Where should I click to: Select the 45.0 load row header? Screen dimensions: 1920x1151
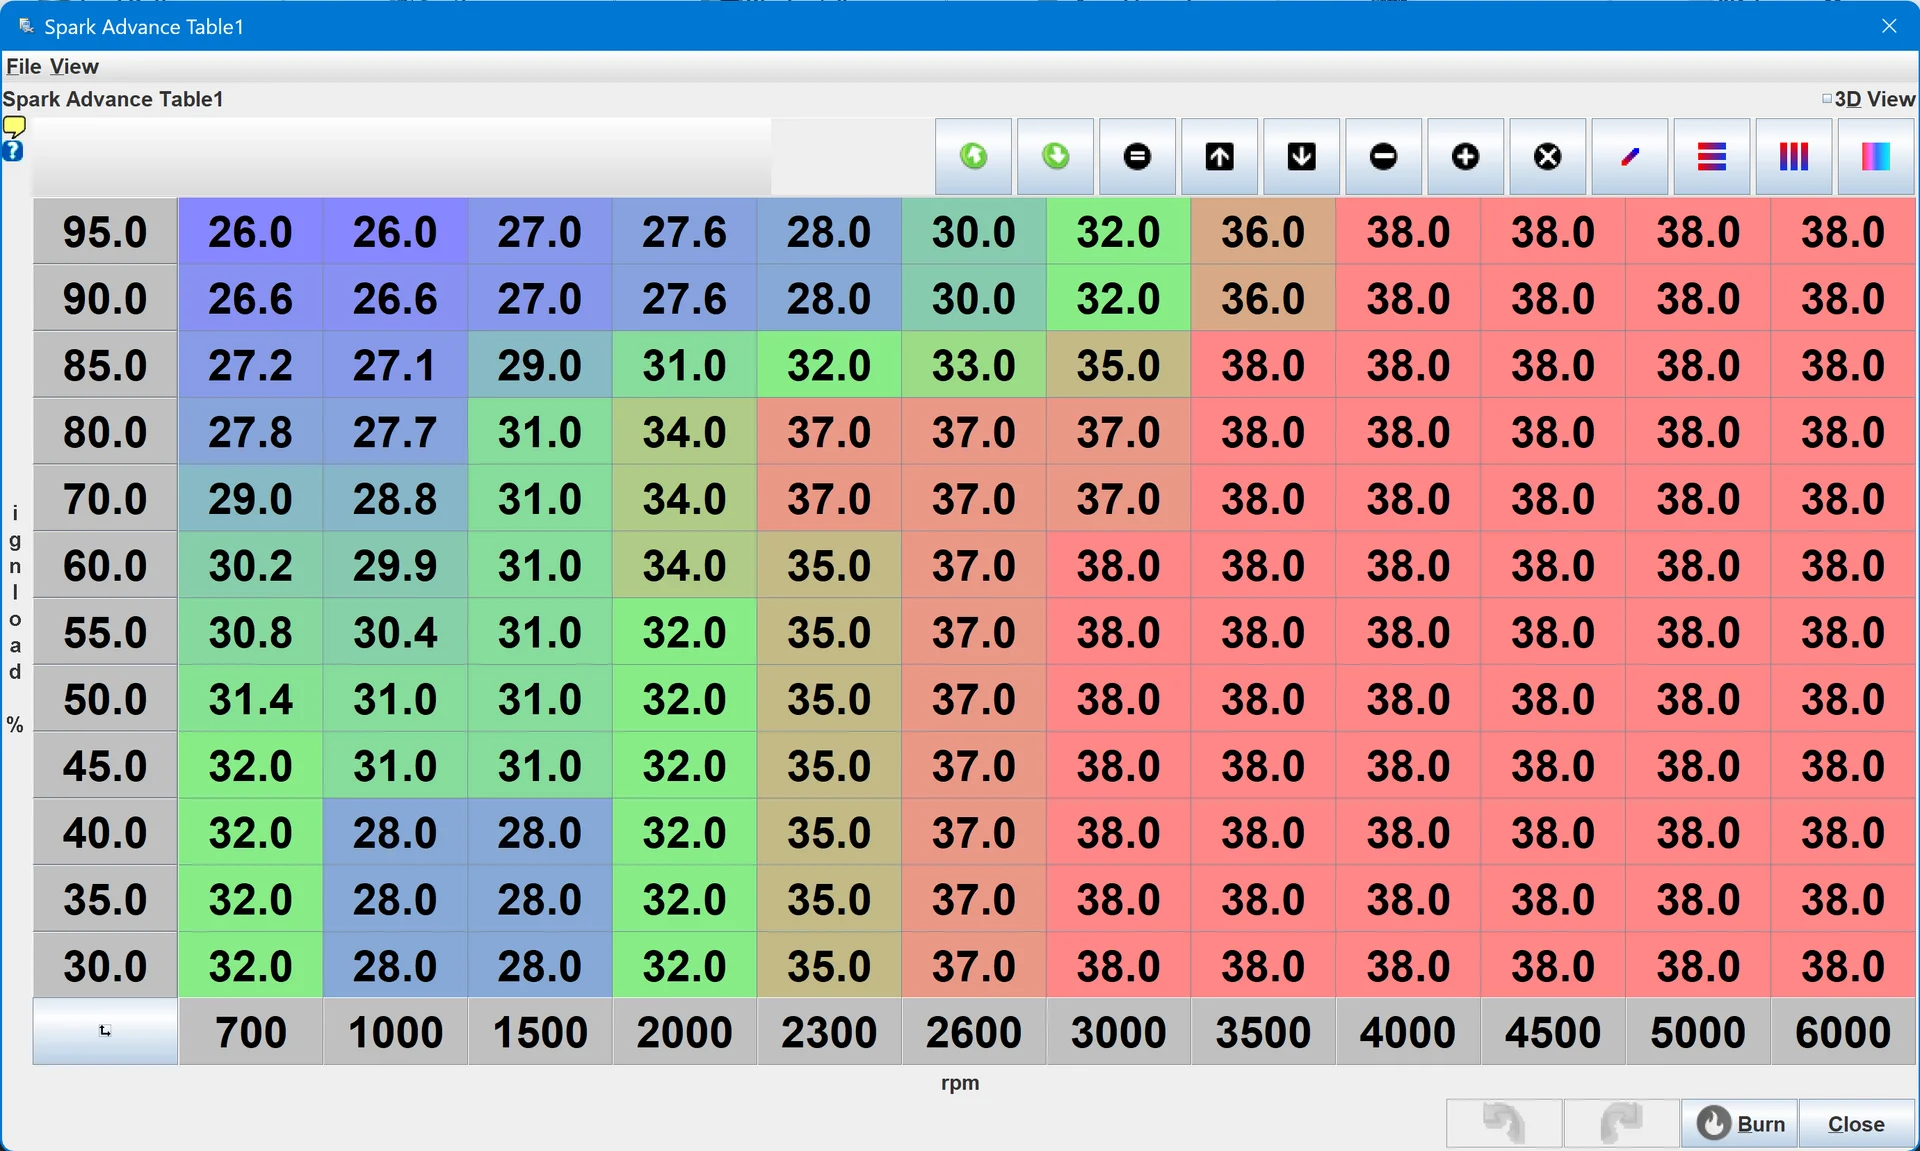click(105, 765)
